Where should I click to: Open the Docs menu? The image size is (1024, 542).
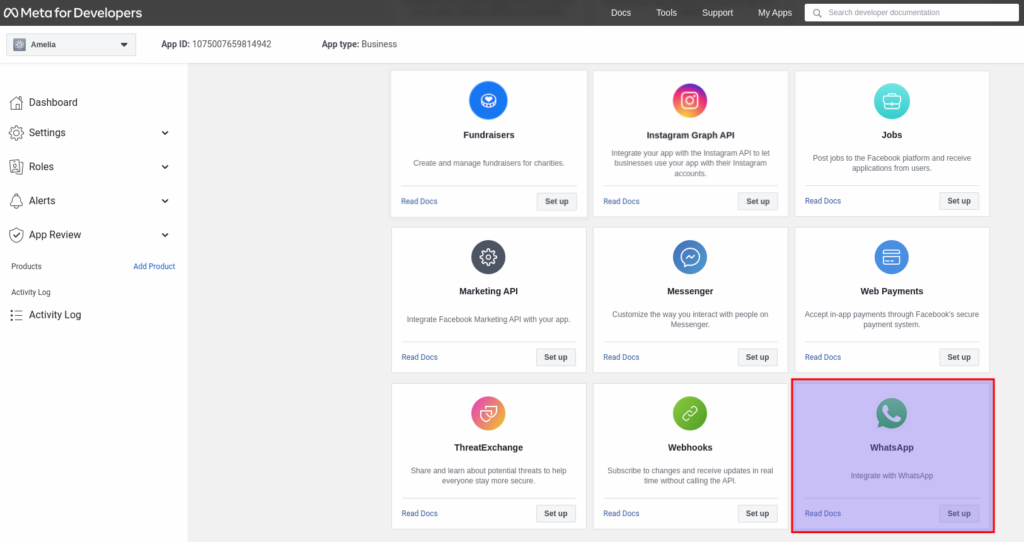point(620,12)
